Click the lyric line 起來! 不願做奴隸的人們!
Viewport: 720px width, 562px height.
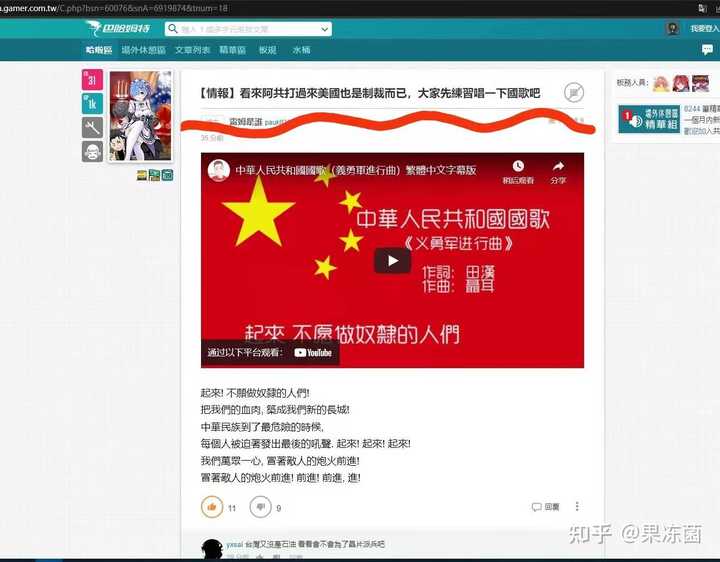(x=255, y=393)
